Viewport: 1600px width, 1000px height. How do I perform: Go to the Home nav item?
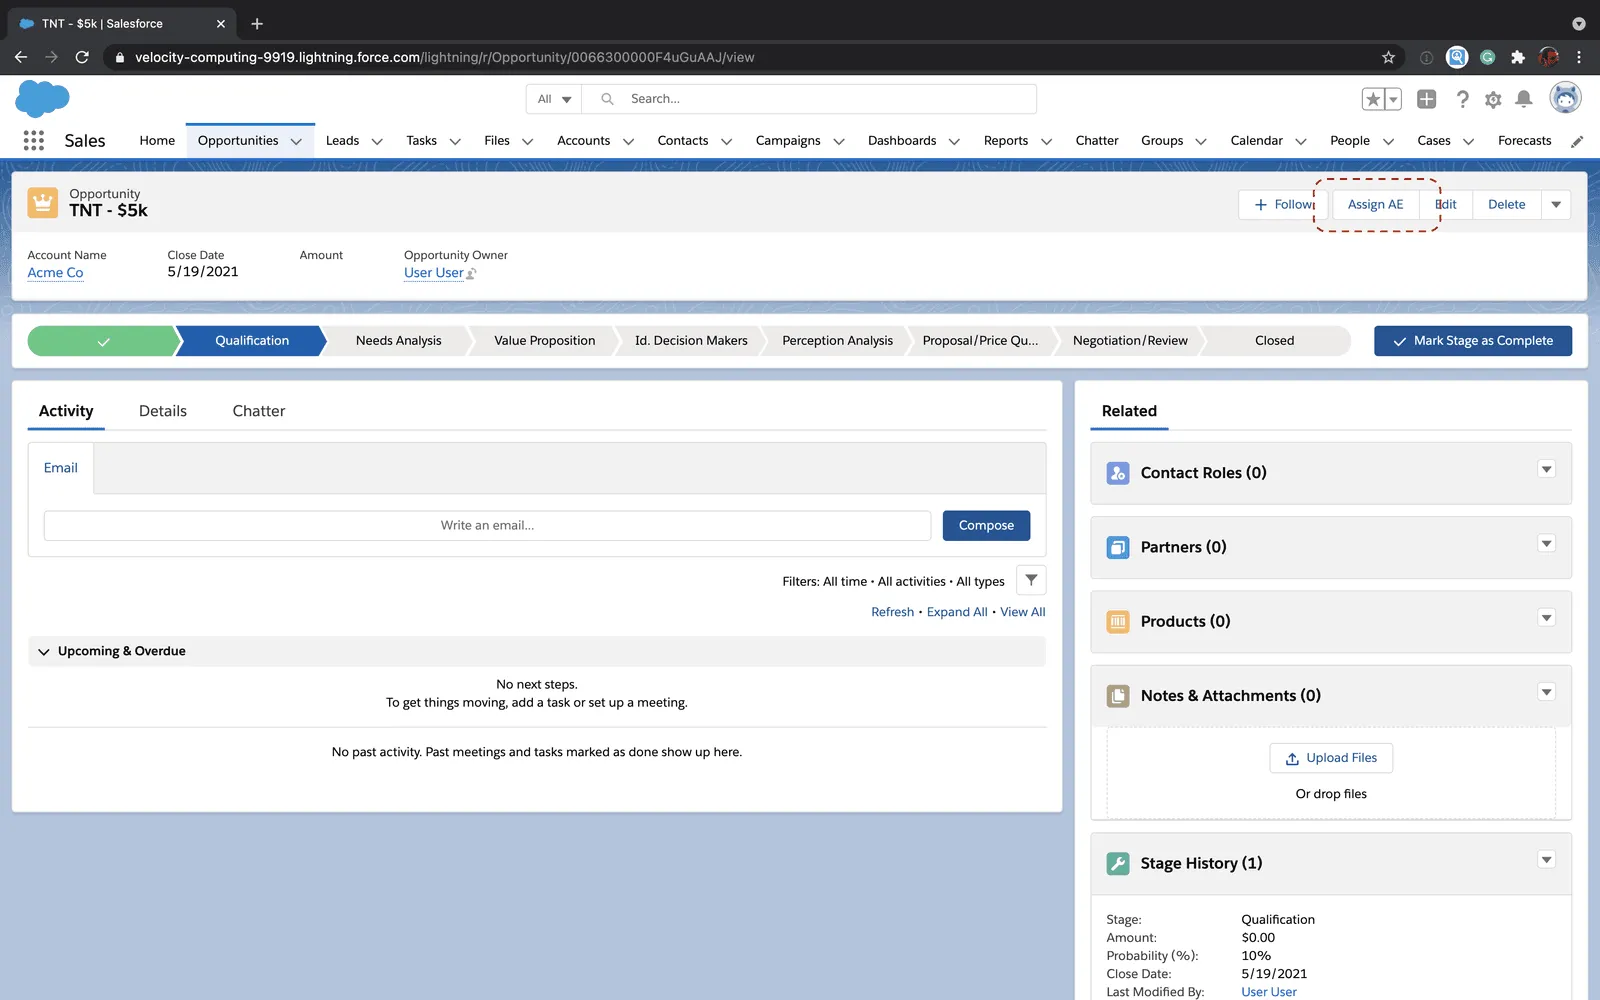click(x=157, y=141)
